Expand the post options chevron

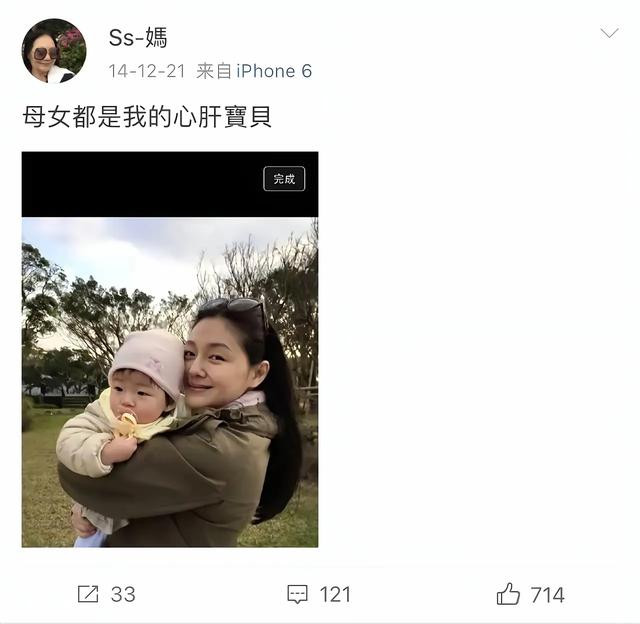[x=609, y=33]
